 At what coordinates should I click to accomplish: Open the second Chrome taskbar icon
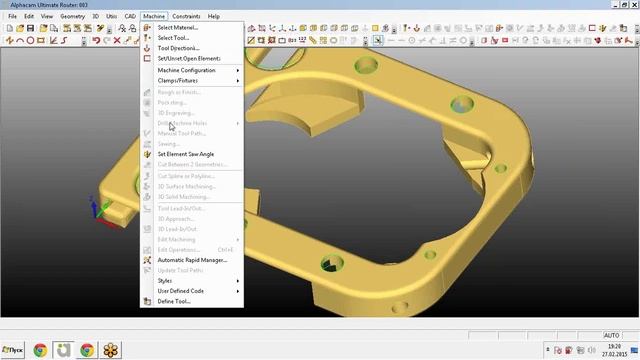pos(87,350)
